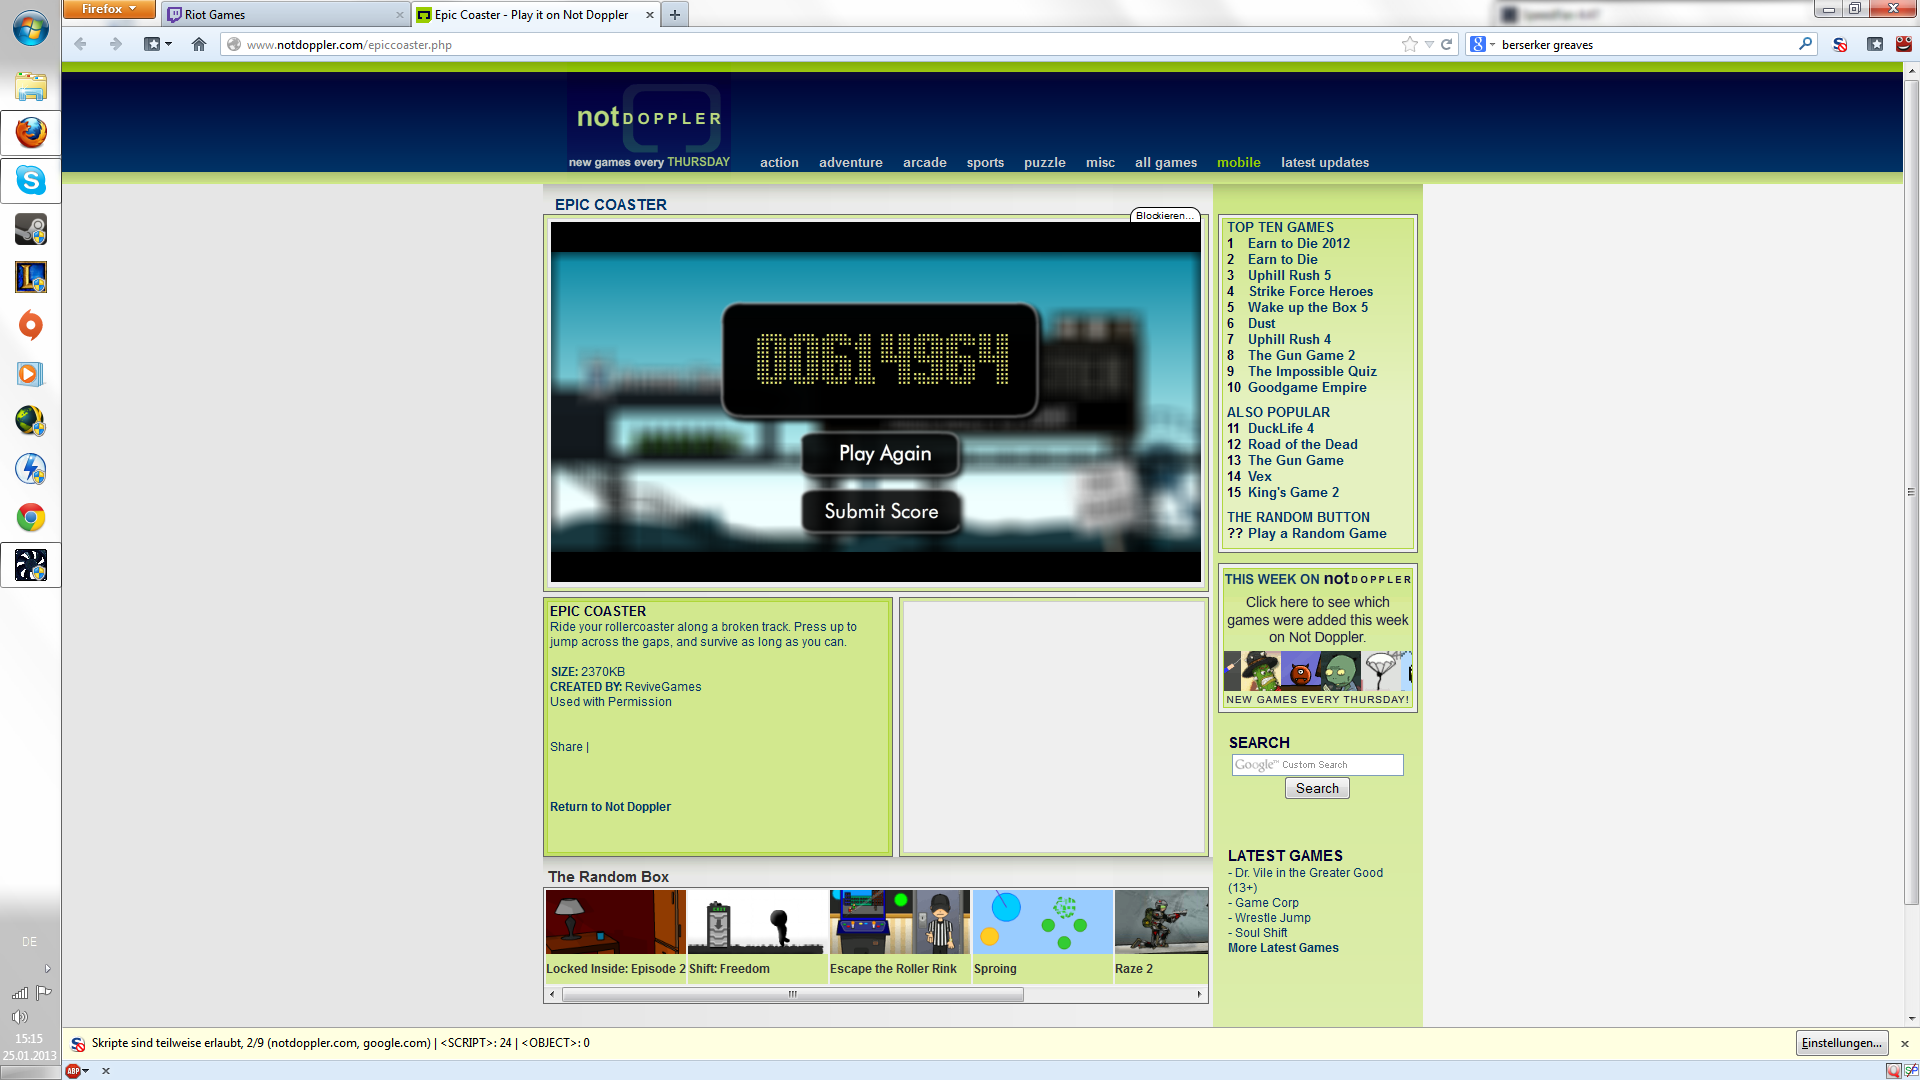Open the Adblock Plus status bar icon

(72, 1071)
